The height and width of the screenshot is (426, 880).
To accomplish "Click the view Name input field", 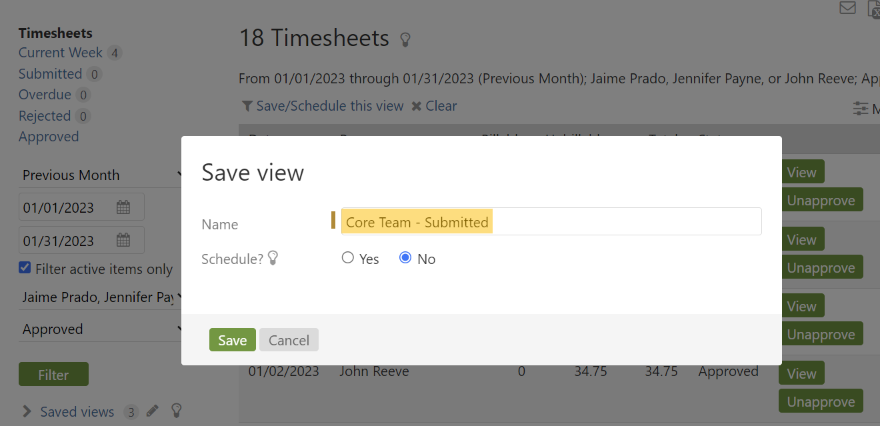I will [550, 222].
